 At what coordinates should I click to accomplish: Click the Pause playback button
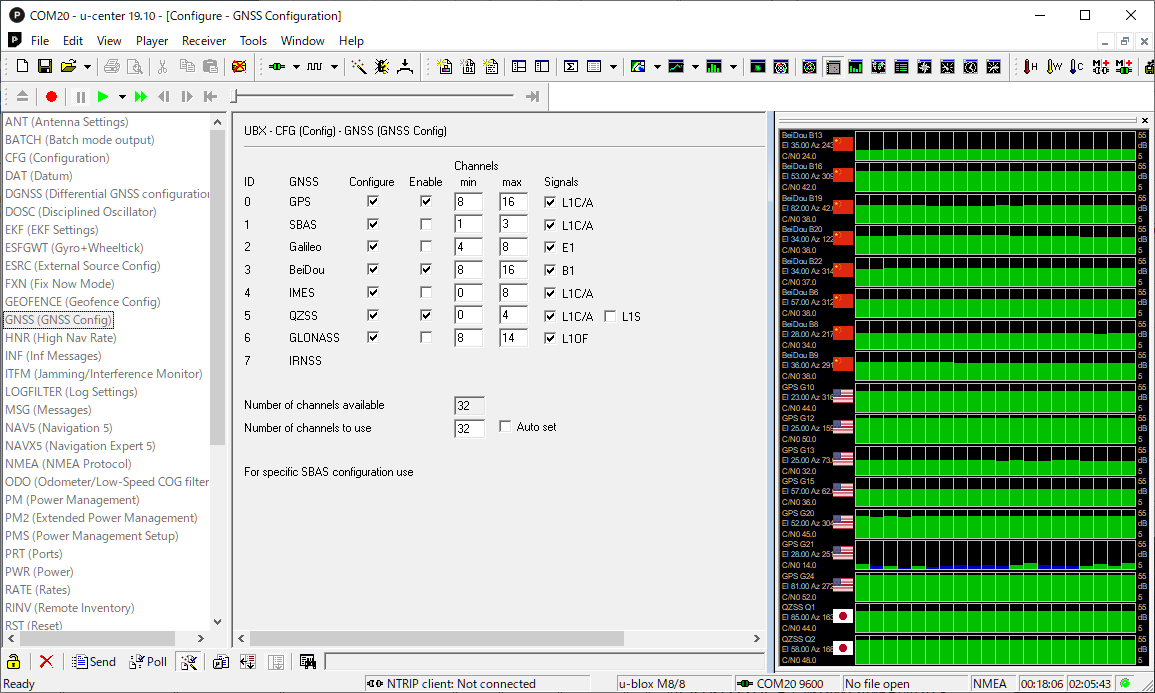[x=81, y=96]
